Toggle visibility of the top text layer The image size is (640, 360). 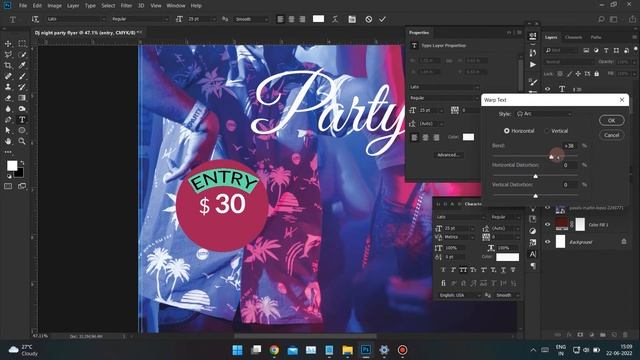(548, 89)
